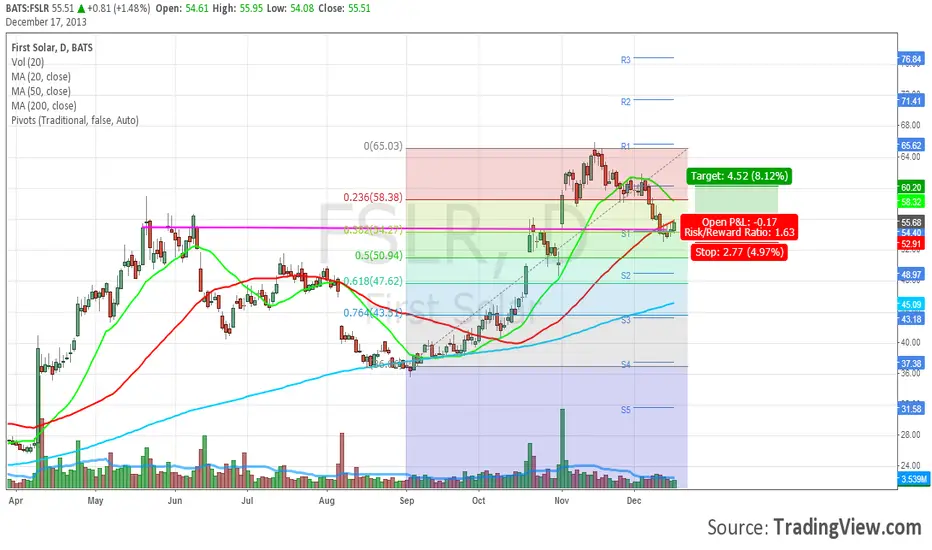This screenshot has width=932, height=550.
Task: Click the 0.236(58.38) Fibonacci level label
Action: (373, 197)
